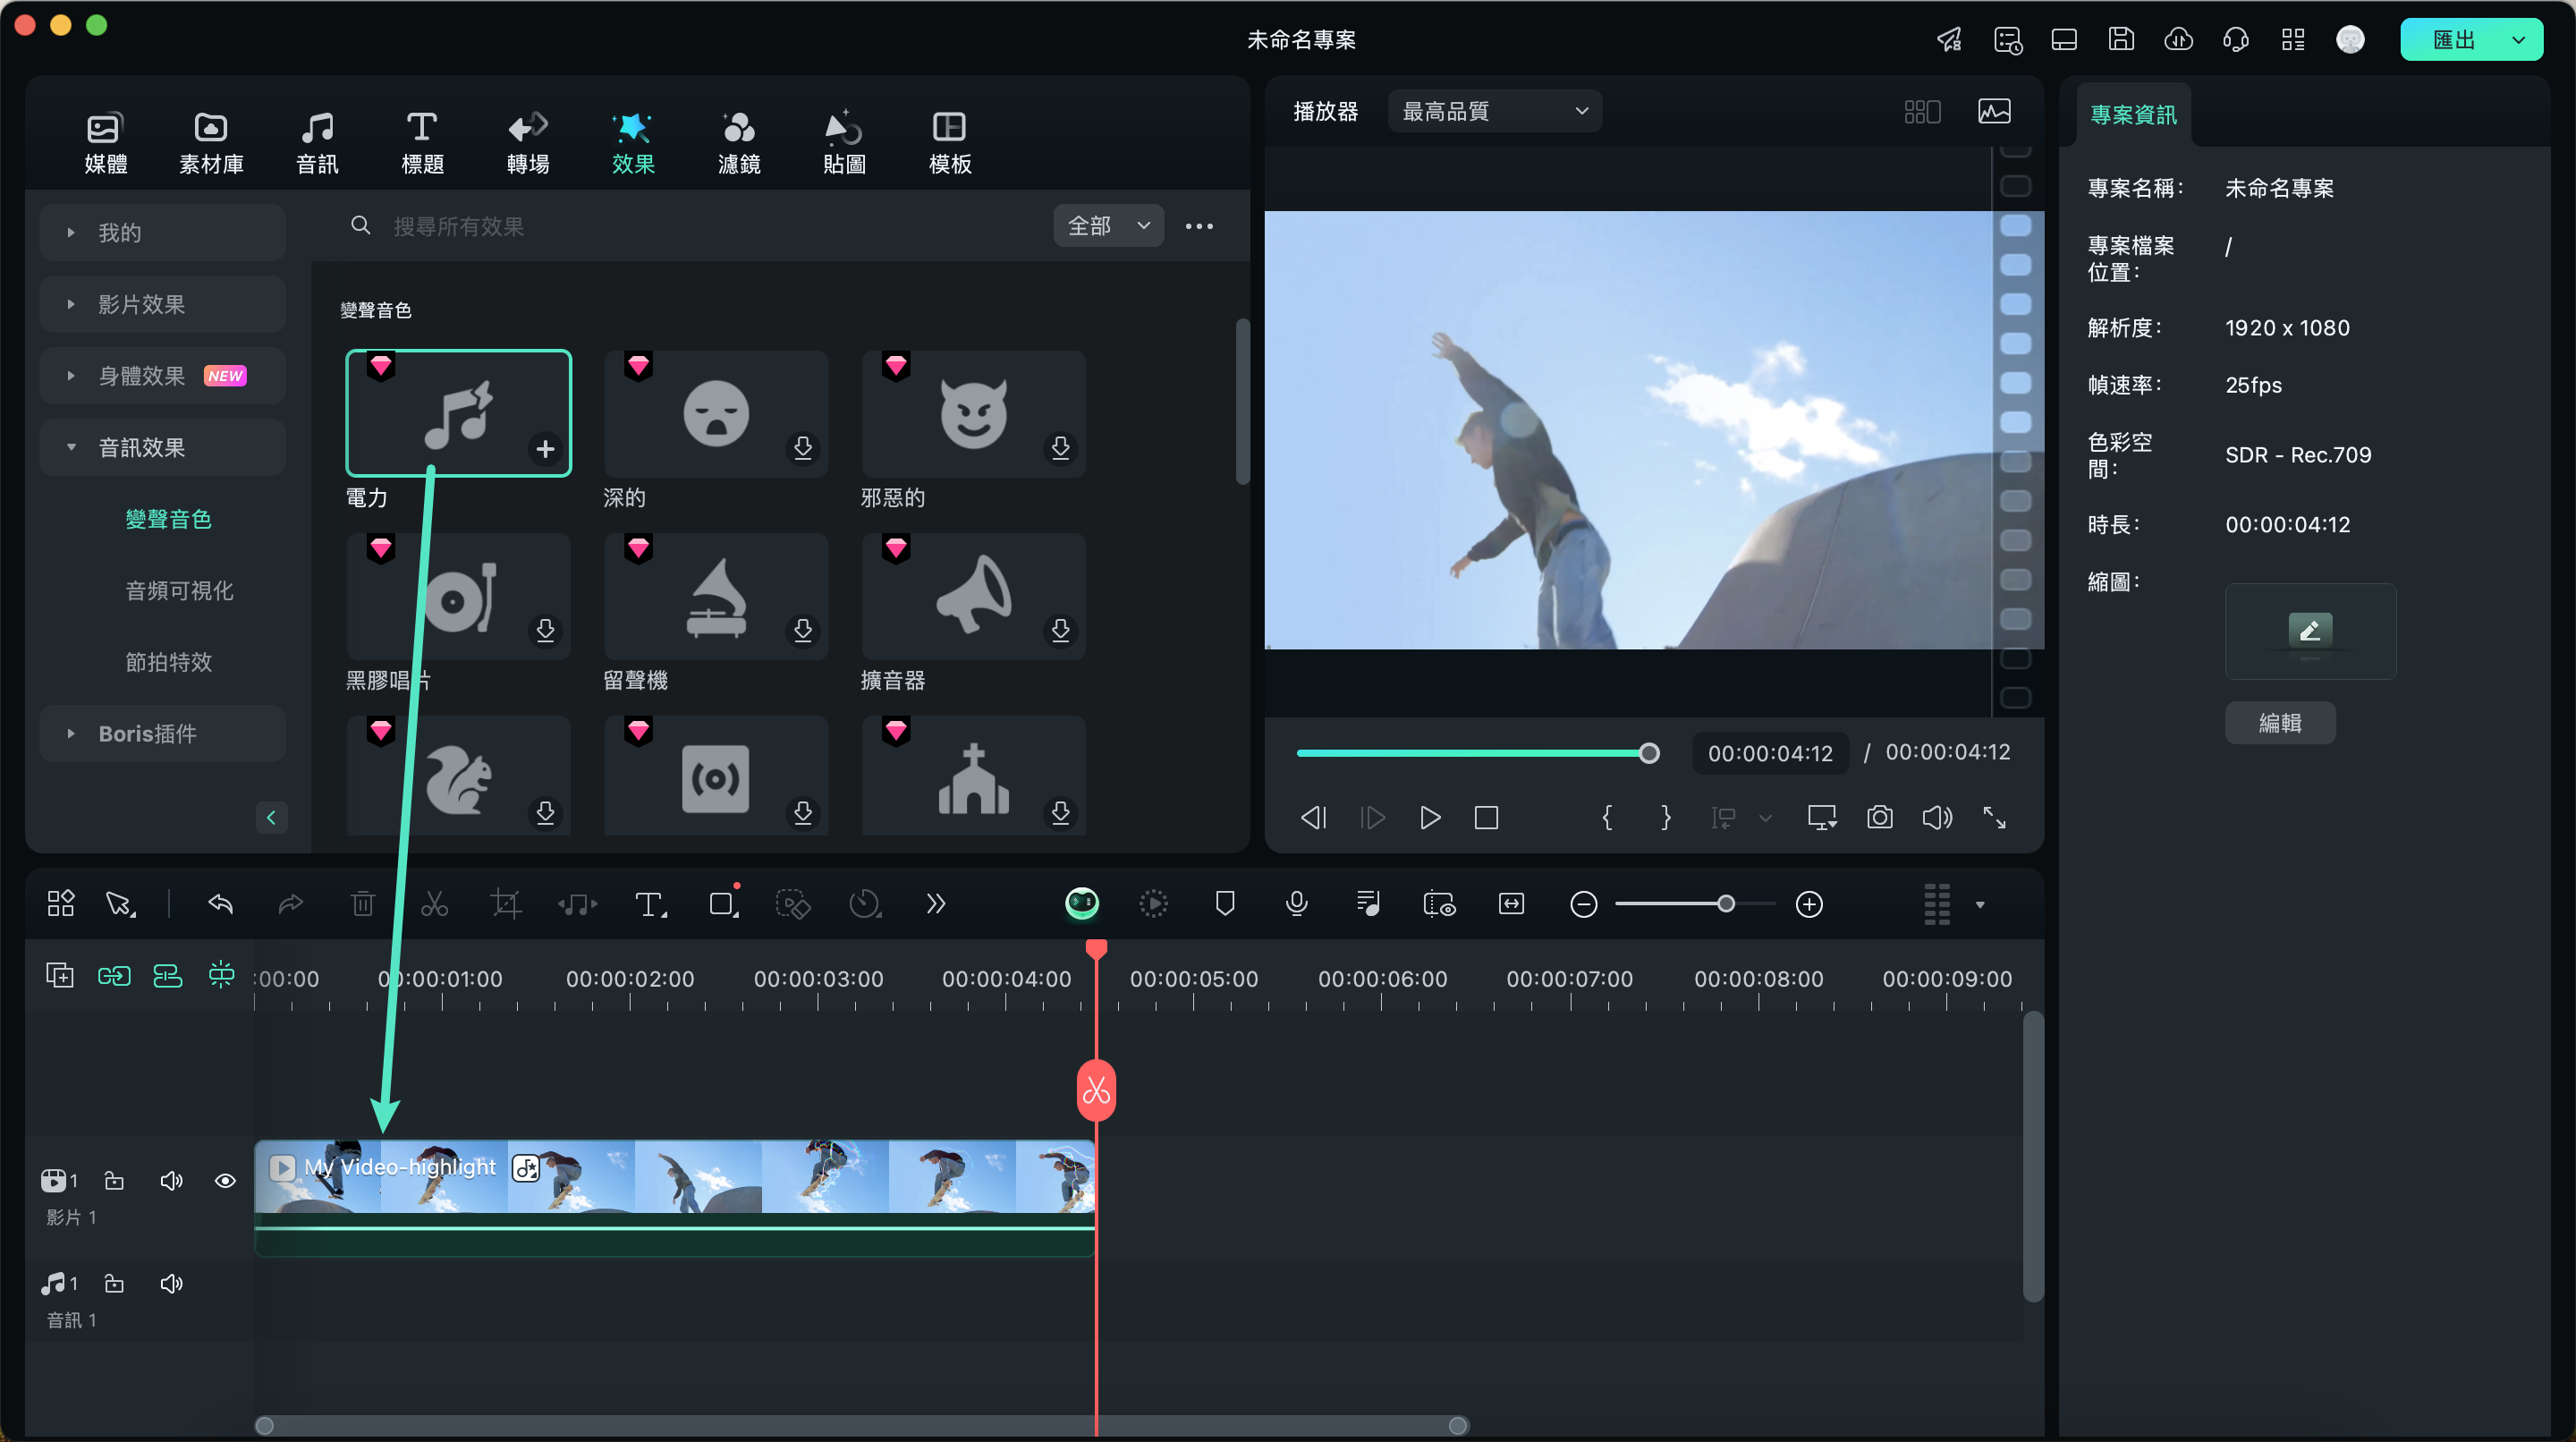Adjust the timeline zoom slider
The image size is (2576, 1442).
pyautogui.click(x=1725, y=904)
